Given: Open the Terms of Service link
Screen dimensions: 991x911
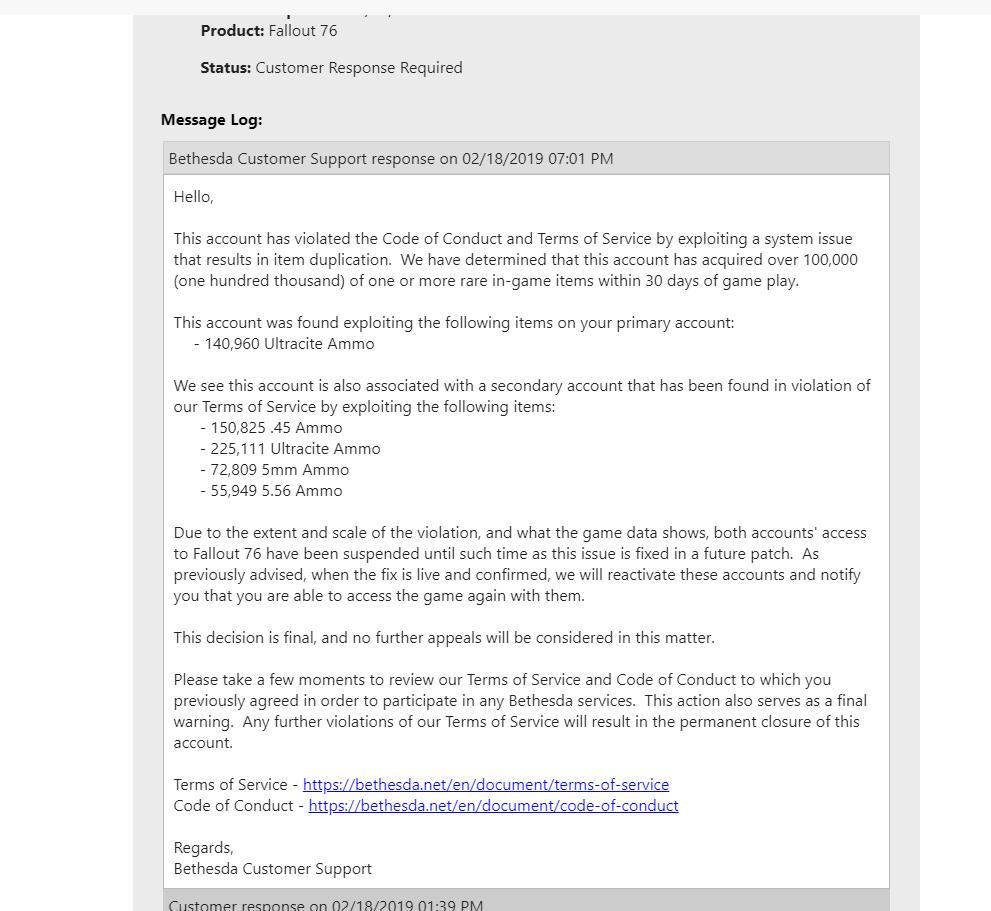Looking at the screenshot, I should click(485, 785).
